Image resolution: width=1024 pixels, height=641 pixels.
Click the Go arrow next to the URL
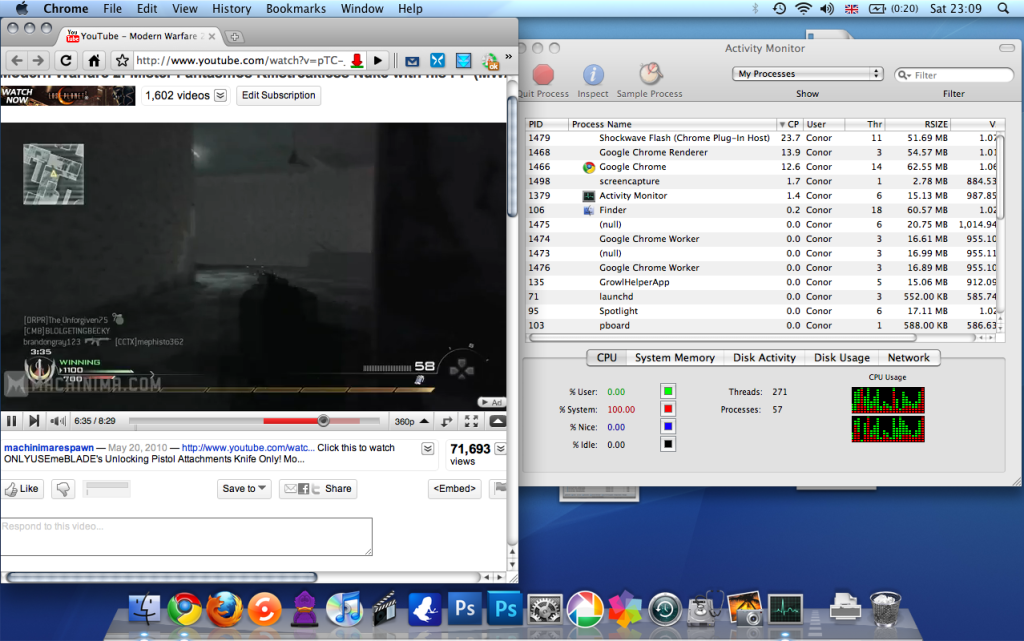point(377,61)
